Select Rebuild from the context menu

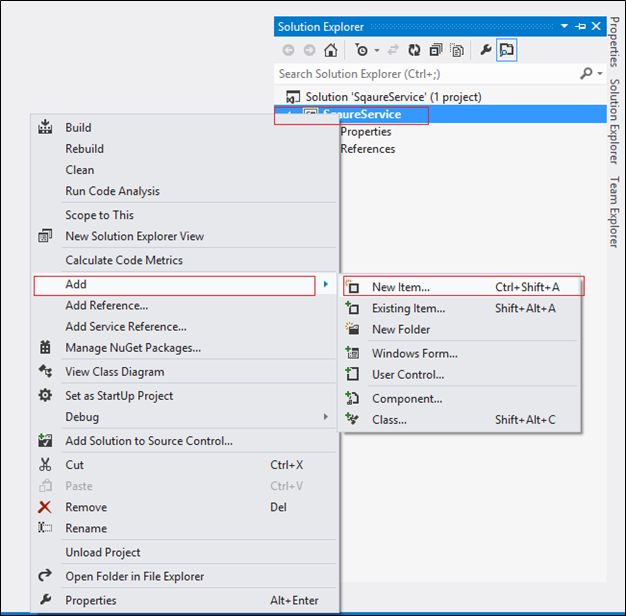point(85,149)
